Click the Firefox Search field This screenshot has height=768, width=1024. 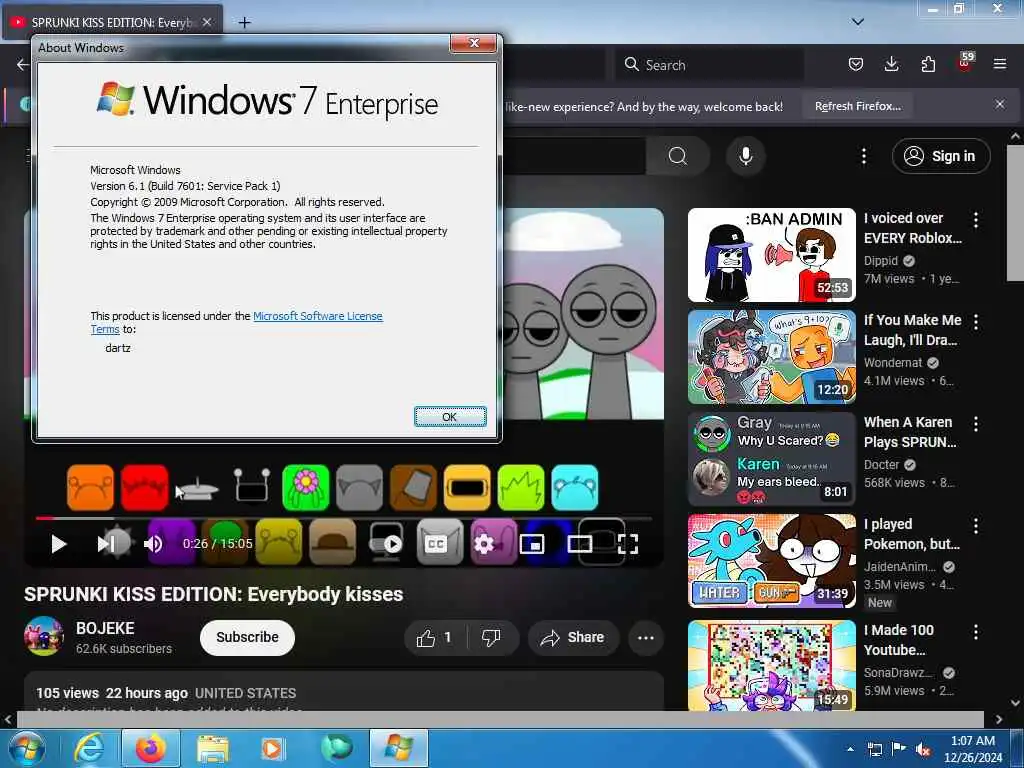pyautogui.click(x=709, y=65)
